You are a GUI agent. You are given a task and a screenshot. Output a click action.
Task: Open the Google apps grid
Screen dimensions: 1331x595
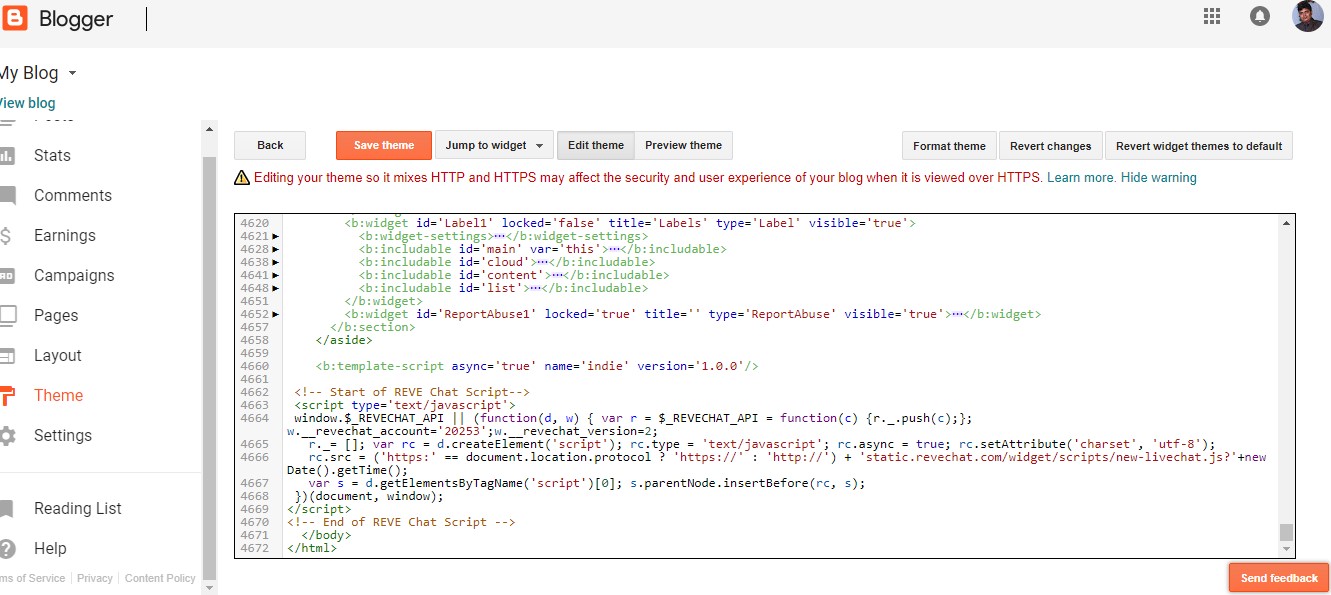pyautogui.click(x=1212, y=16)
